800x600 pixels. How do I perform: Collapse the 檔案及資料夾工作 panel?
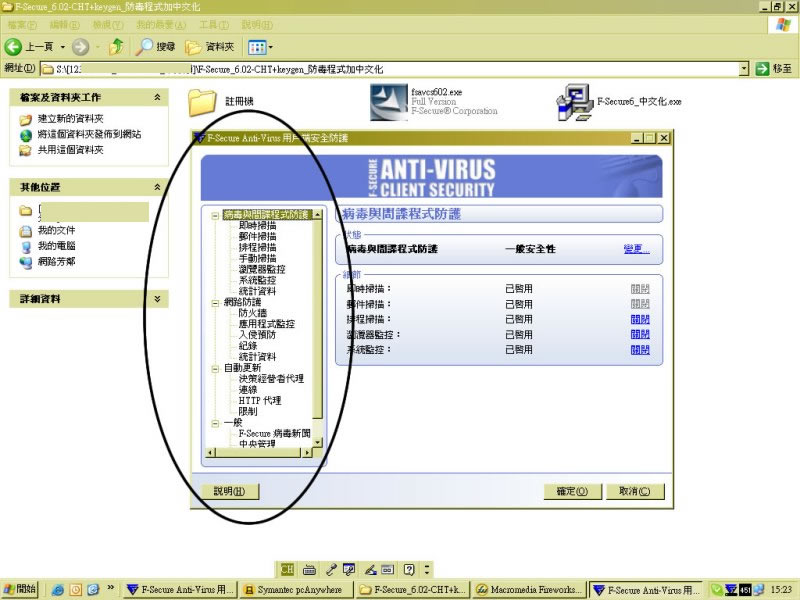tap(157, 97)
